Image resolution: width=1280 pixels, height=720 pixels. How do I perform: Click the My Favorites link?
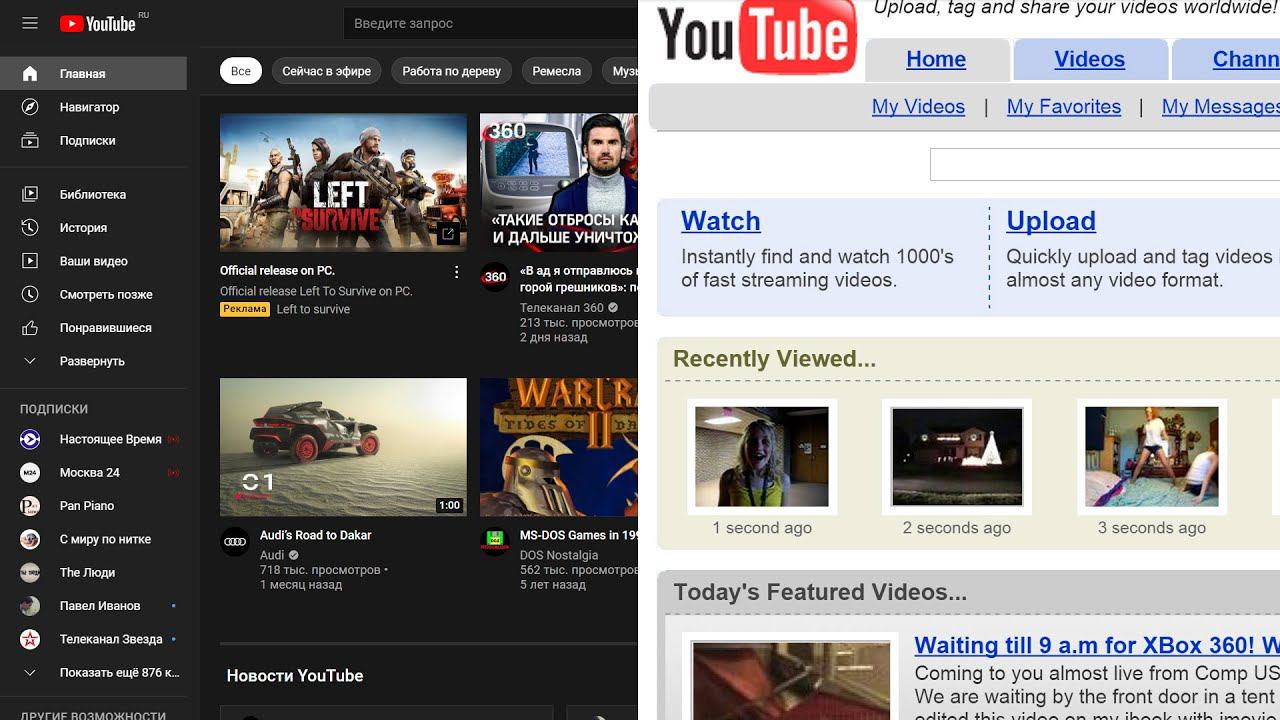(1064, 107)
